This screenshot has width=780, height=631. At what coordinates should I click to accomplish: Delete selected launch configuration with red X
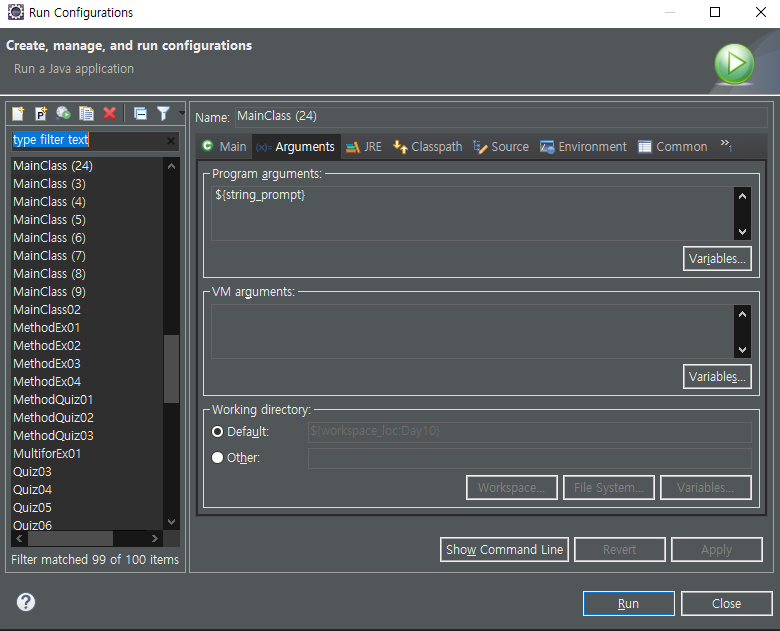109,114
